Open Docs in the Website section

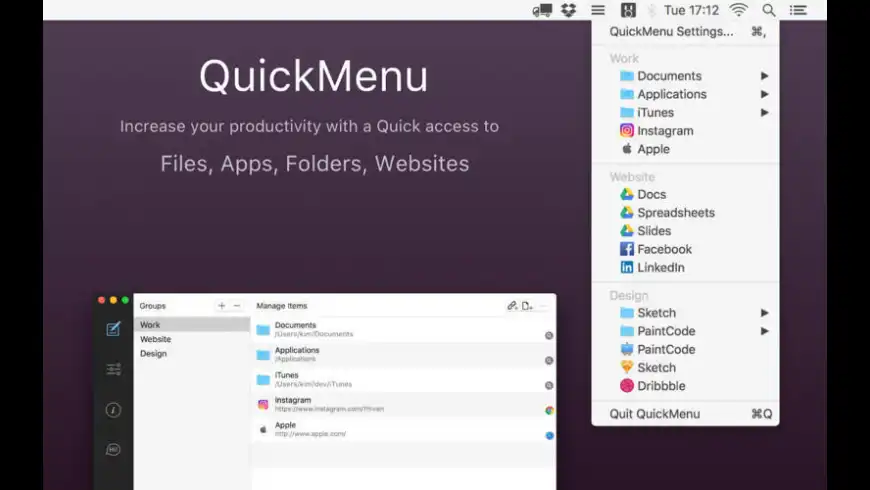click(x=685, y=194)
